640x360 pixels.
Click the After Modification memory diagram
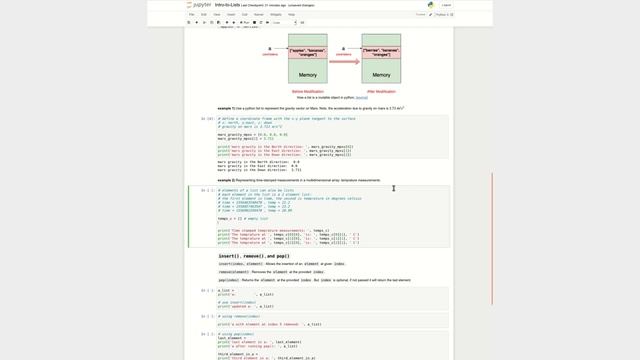click(x=381, y=59)
